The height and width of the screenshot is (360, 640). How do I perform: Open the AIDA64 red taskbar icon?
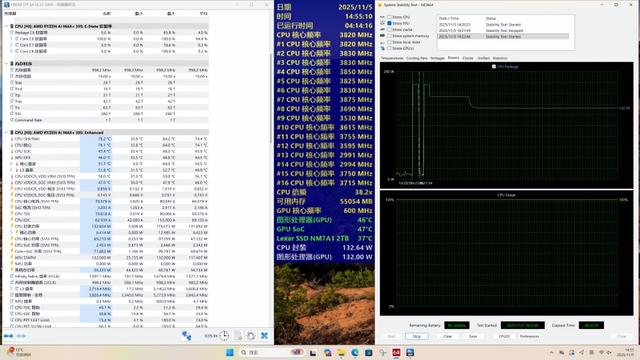(x=396, y=353)
